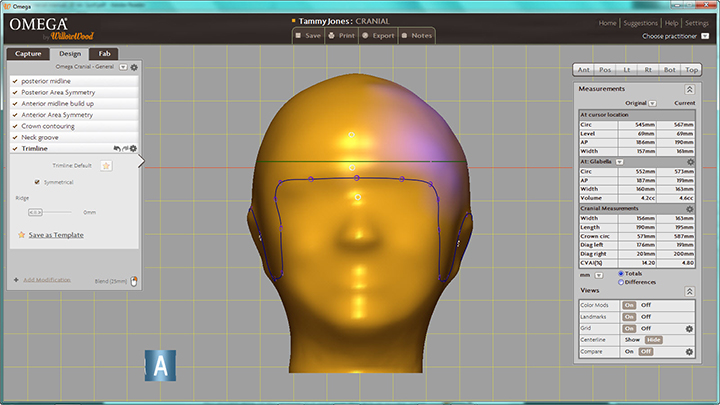Click the Save as Template link
Screen dimensions: 720x405
click(56, 235)
